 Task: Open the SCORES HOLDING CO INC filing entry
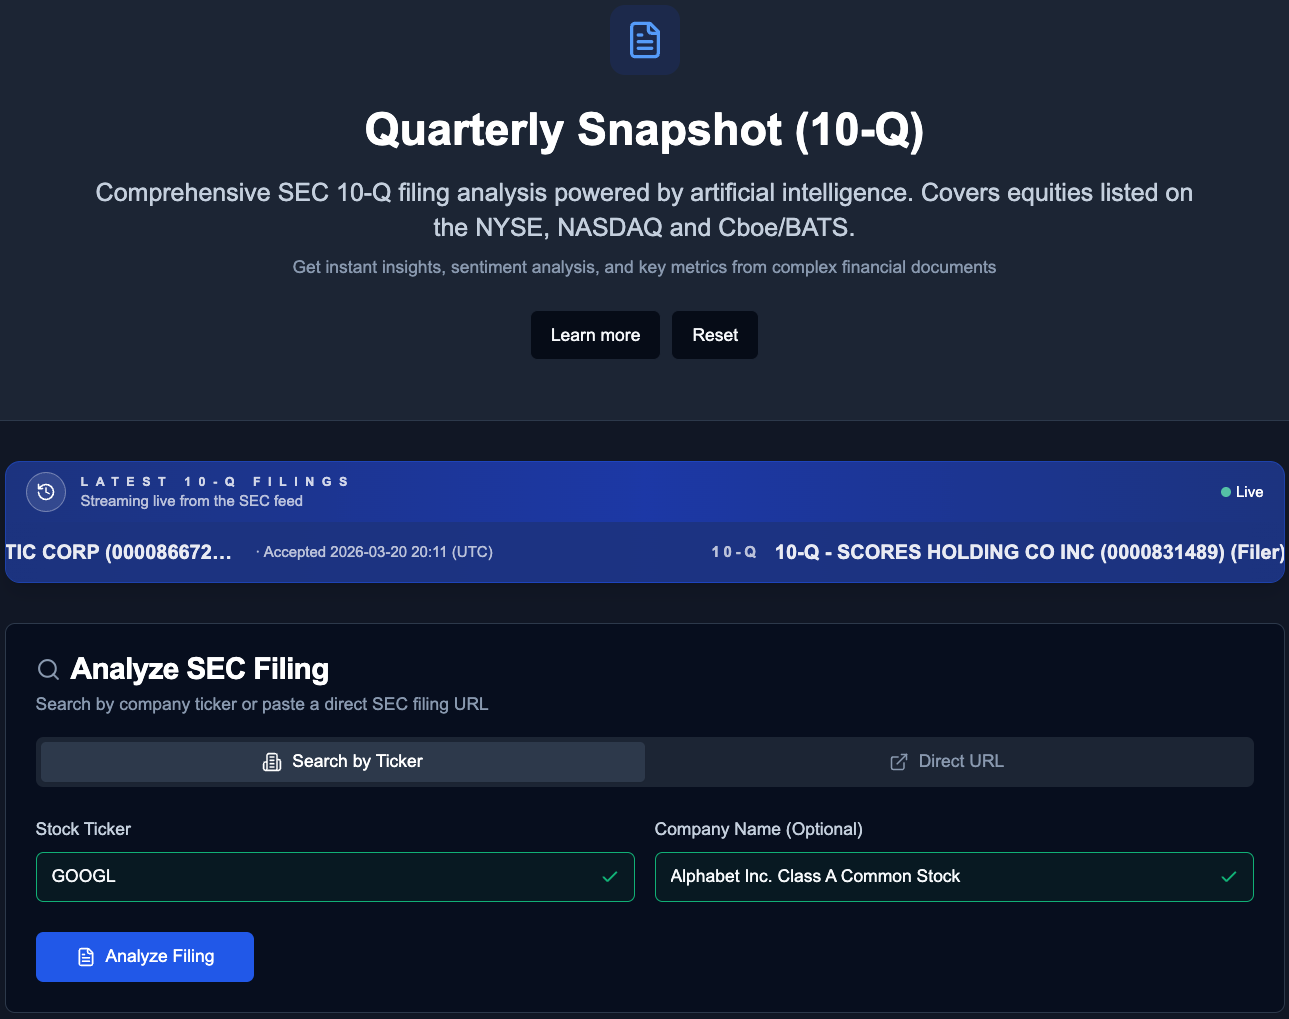[x=1028, y=552]
